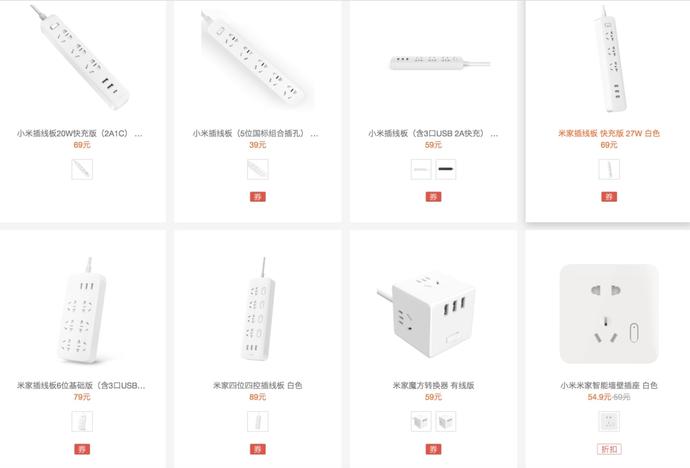Open the 米家四位四控插线板 白色 title link
Viewport: 690px width, 468px height.
(257, 385)
